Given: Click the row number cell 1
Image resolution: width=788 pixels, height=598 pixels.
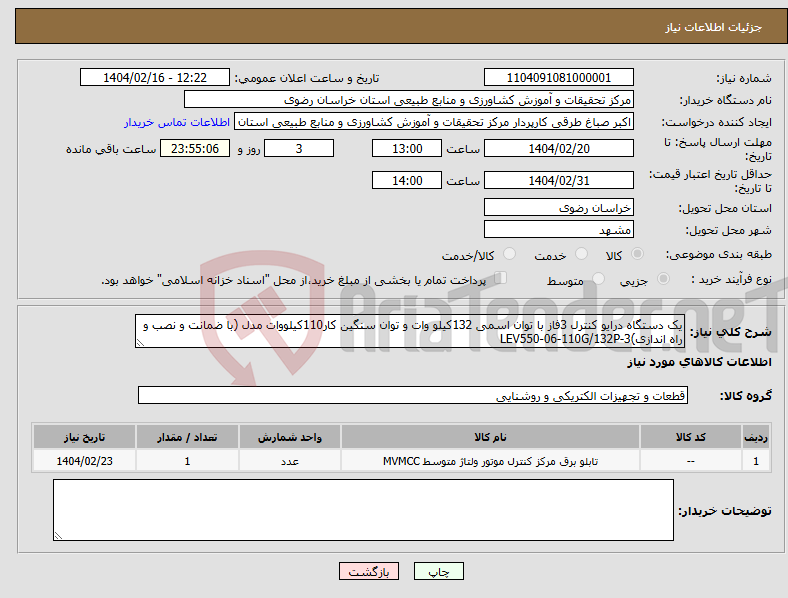Looking at the screenshot, I should pos(755,461).
